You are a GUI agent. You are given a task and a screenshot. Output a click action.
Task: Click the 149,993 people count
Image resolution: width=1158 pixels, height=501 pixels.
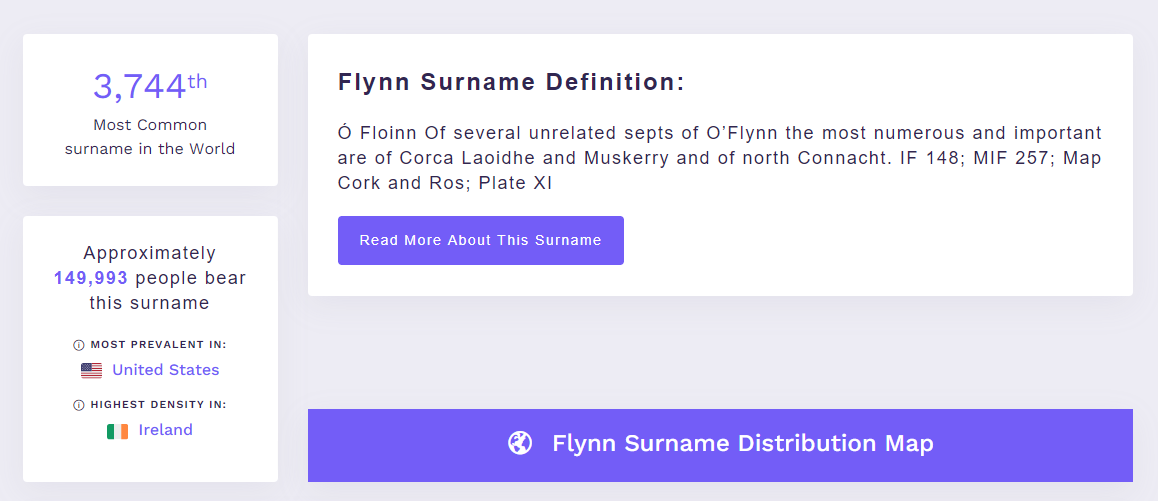click(91, 279)
